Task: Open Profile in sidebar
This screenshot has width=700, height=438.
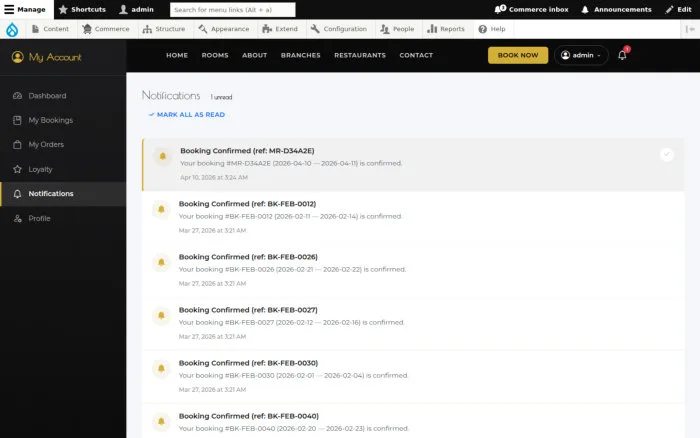Action: coord(63,218)
